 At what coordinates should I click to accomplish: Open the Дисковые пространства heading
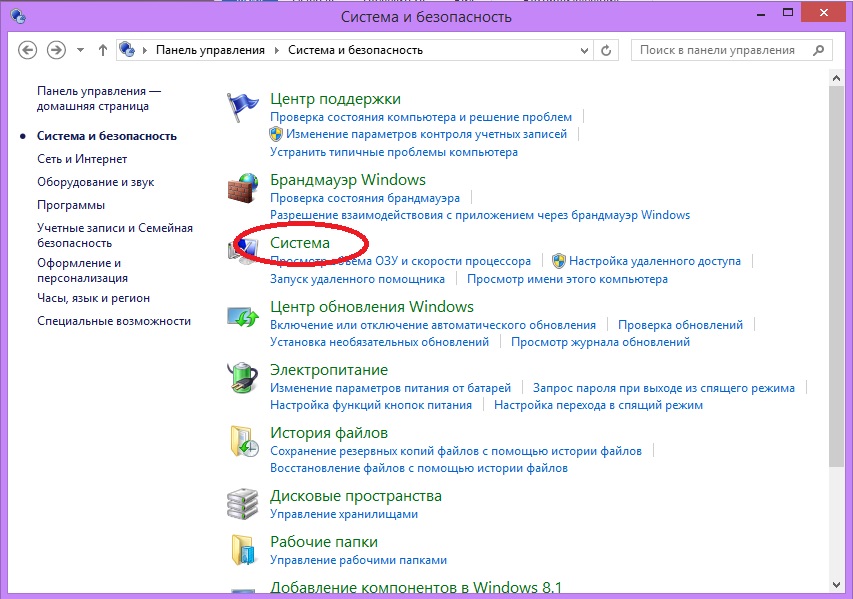356,496
